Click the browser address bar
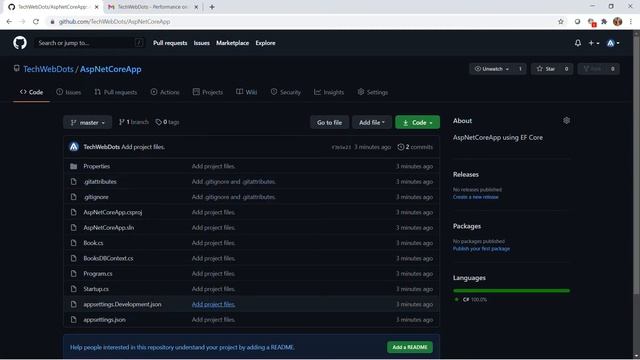 [302, 22]
